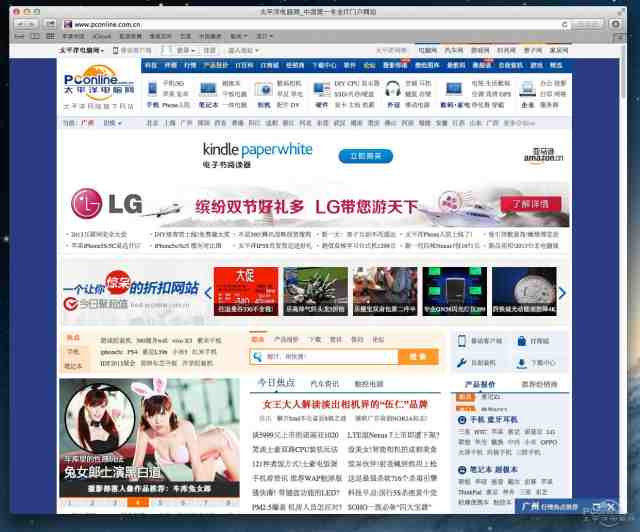
Task: Click the LG logo in the banner
Action: tap(107, 203)
